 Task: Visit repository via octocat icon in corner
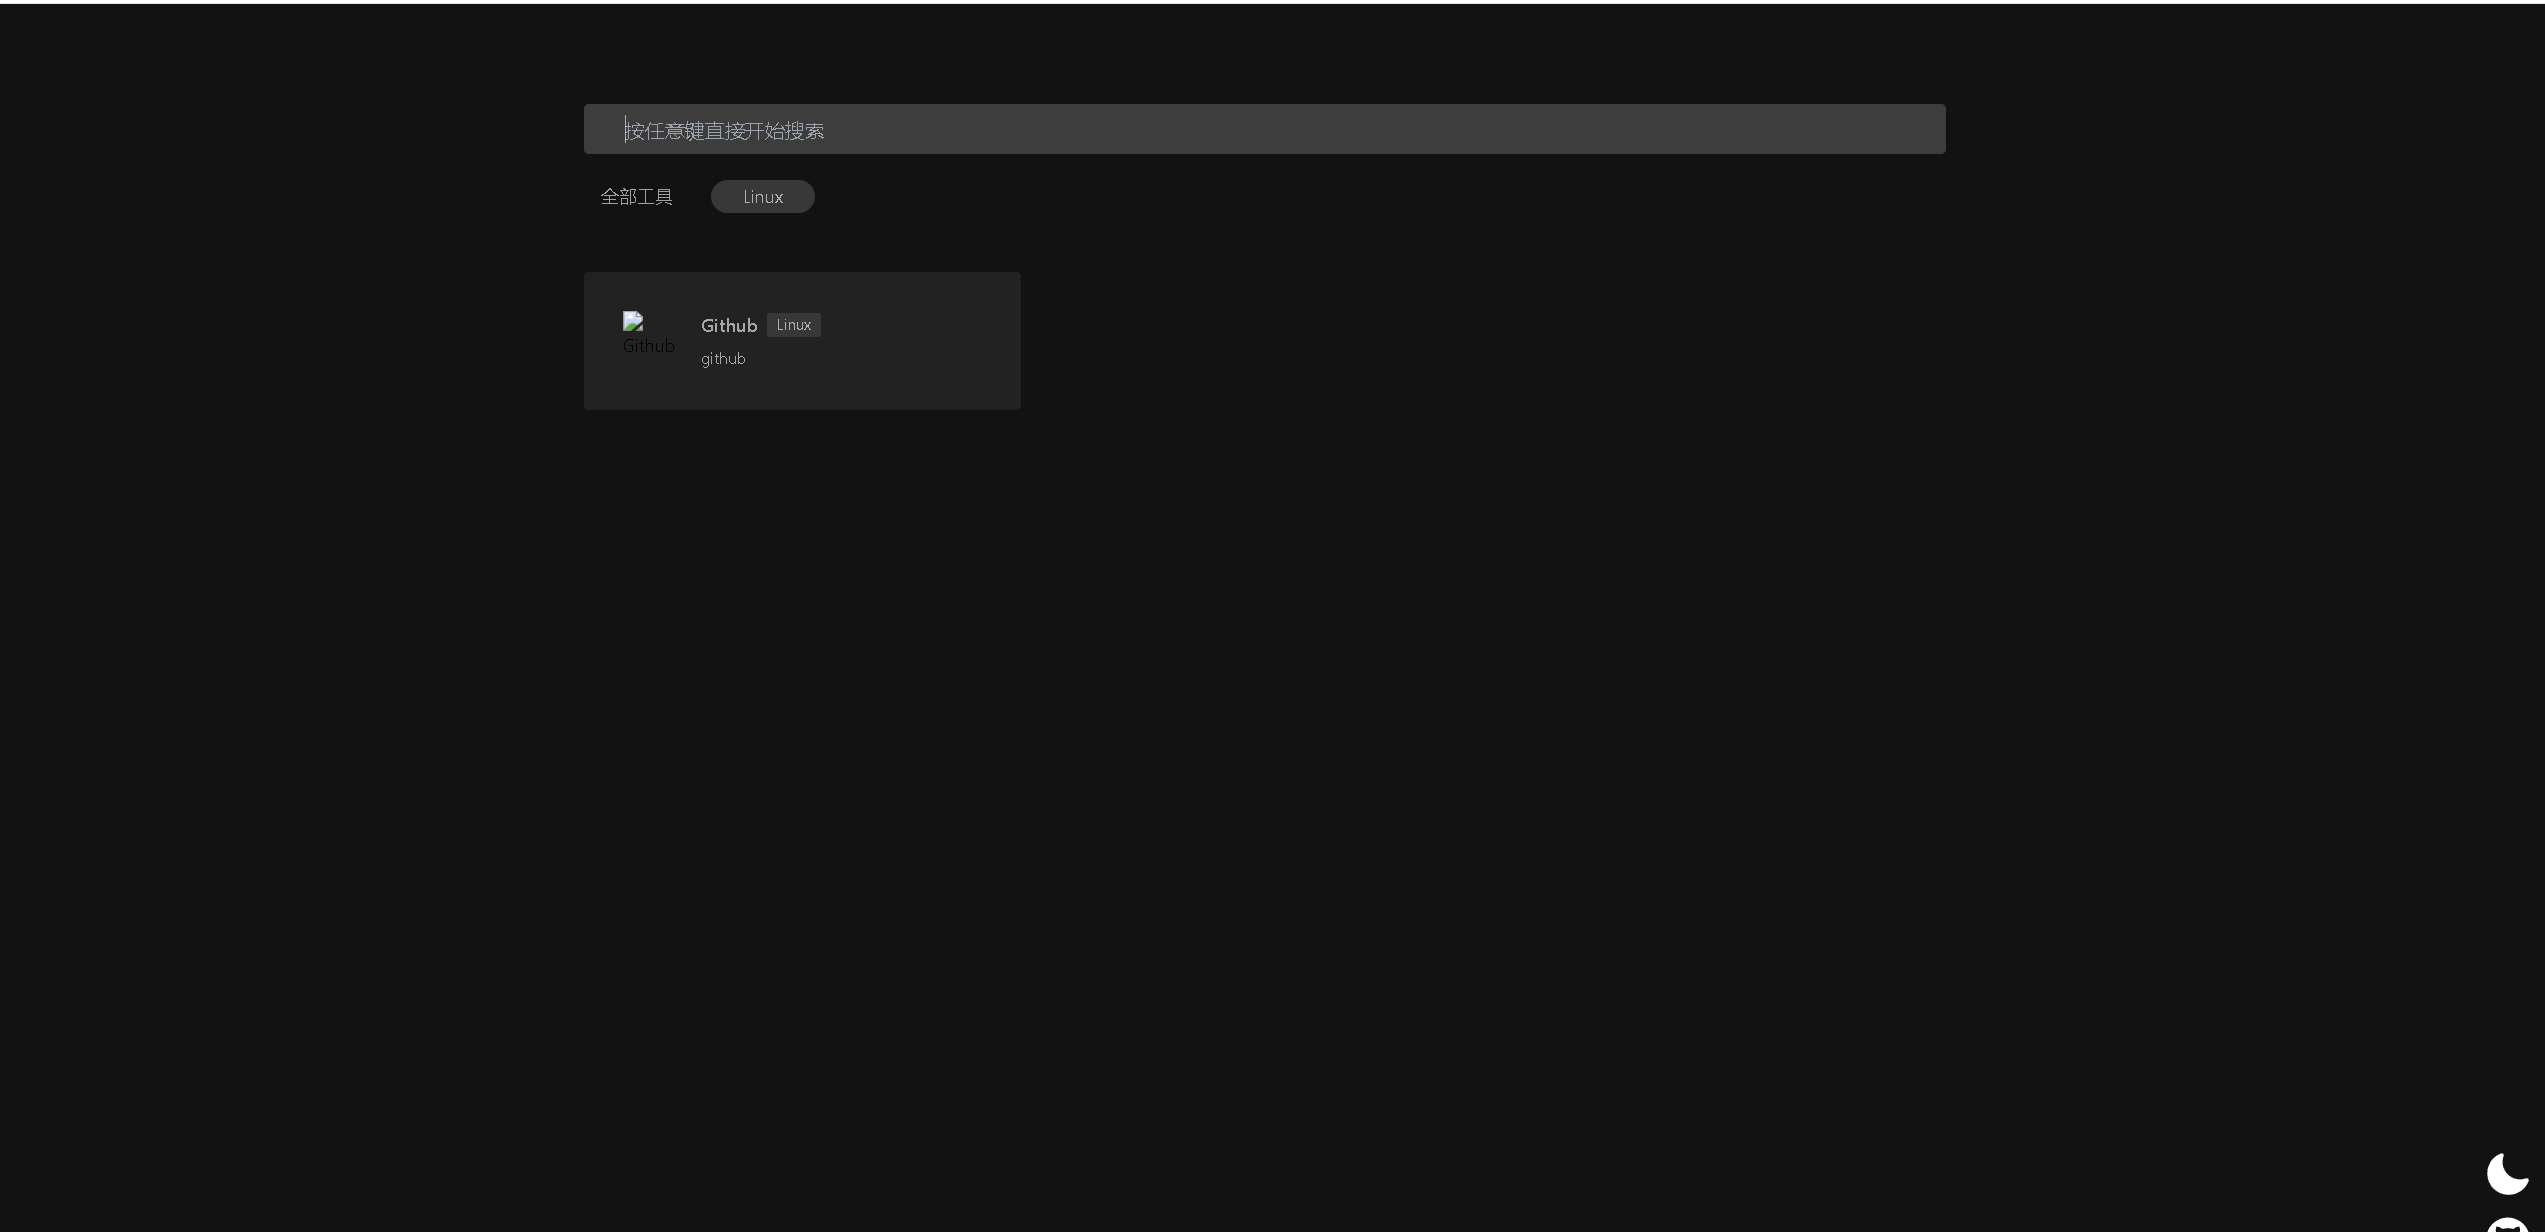click(x=2507, y=1225)
